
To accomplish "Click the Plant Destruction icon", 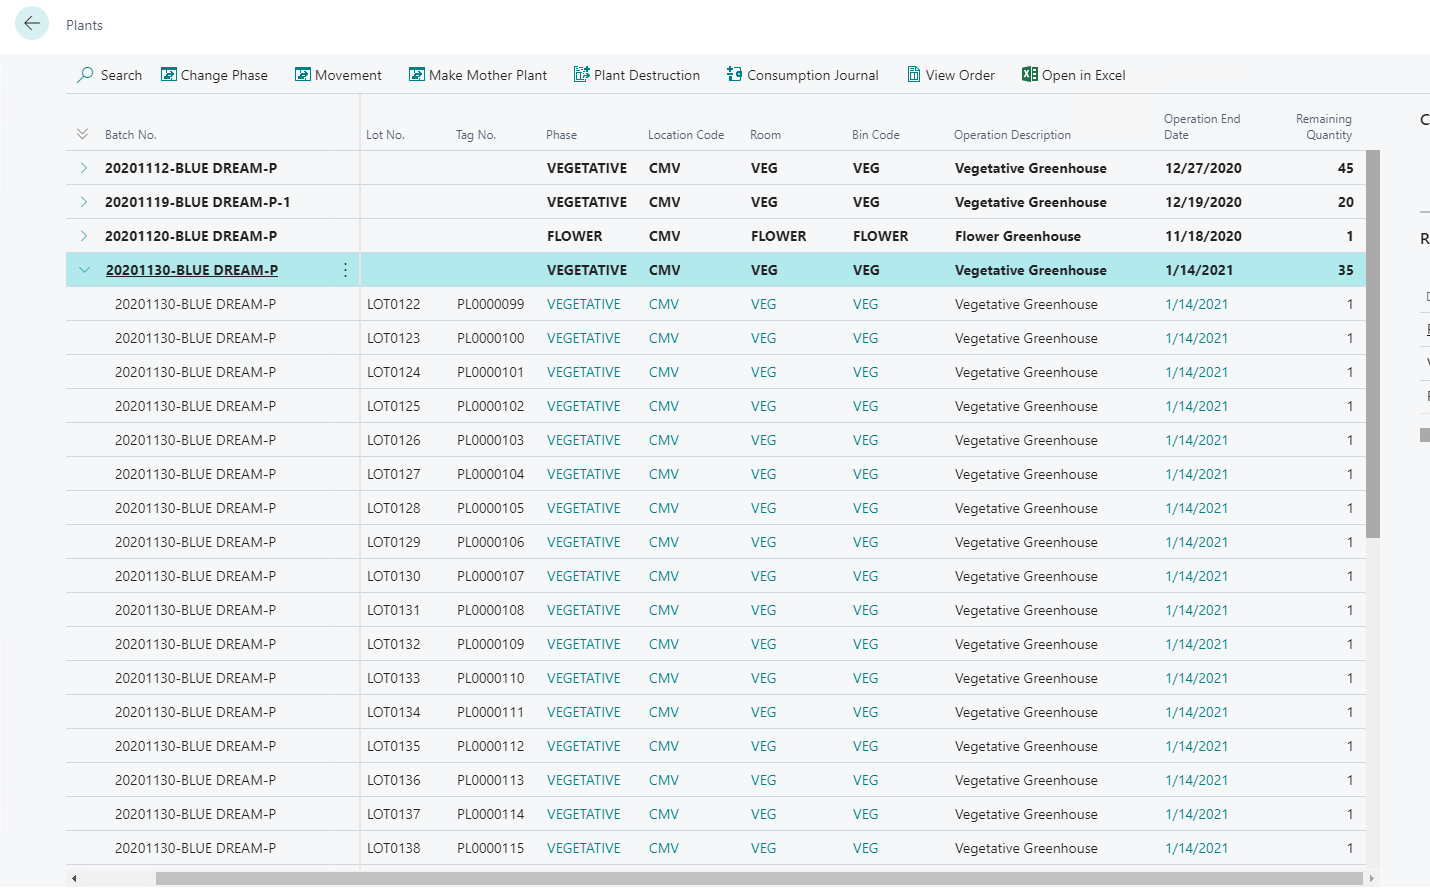I will 581,75.
